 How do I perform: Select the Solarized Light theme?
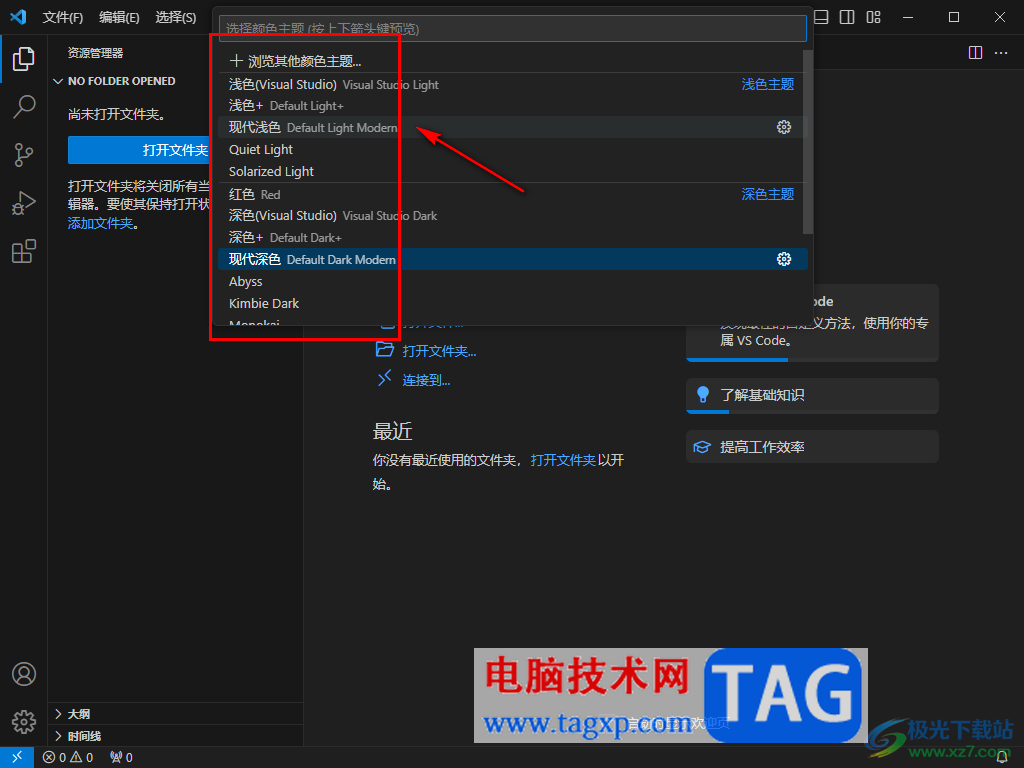[x=513, y=171]
